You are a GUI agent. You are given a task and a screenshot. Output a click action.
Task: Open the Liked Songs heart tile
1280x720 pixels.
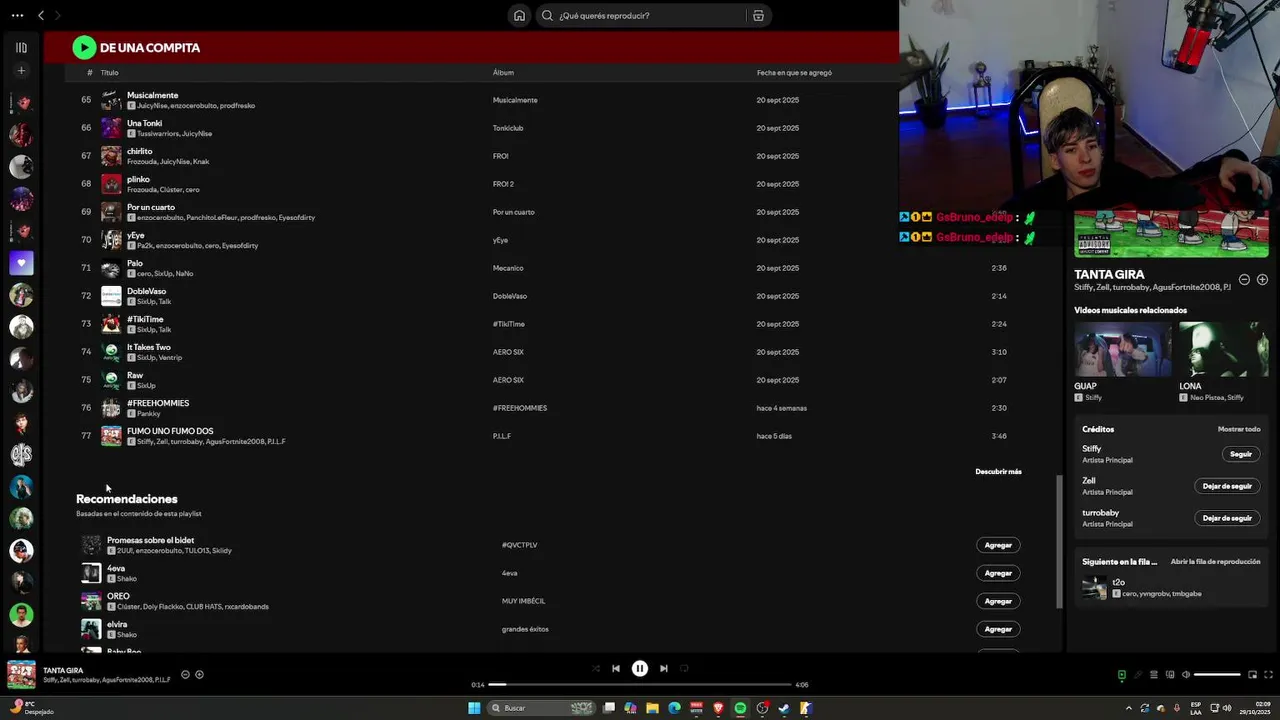click(x=21, y=263)
